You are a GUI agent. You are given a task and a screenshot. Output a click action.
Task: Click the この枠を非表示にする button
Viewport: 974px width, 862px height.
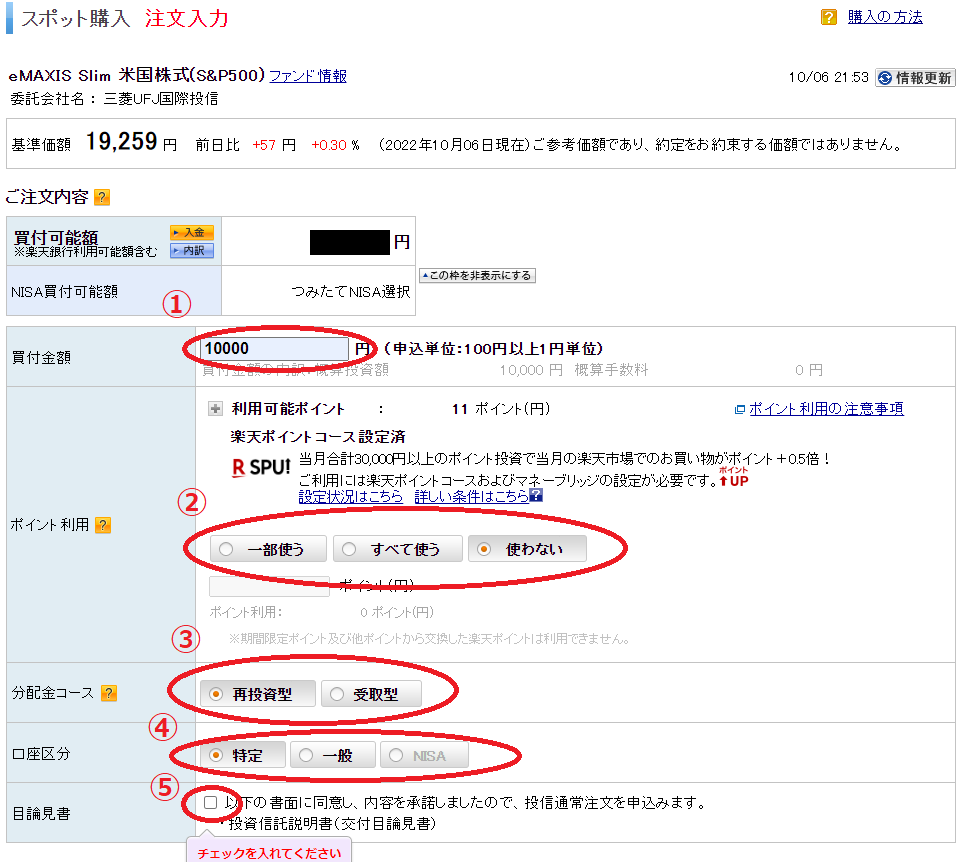477,274
